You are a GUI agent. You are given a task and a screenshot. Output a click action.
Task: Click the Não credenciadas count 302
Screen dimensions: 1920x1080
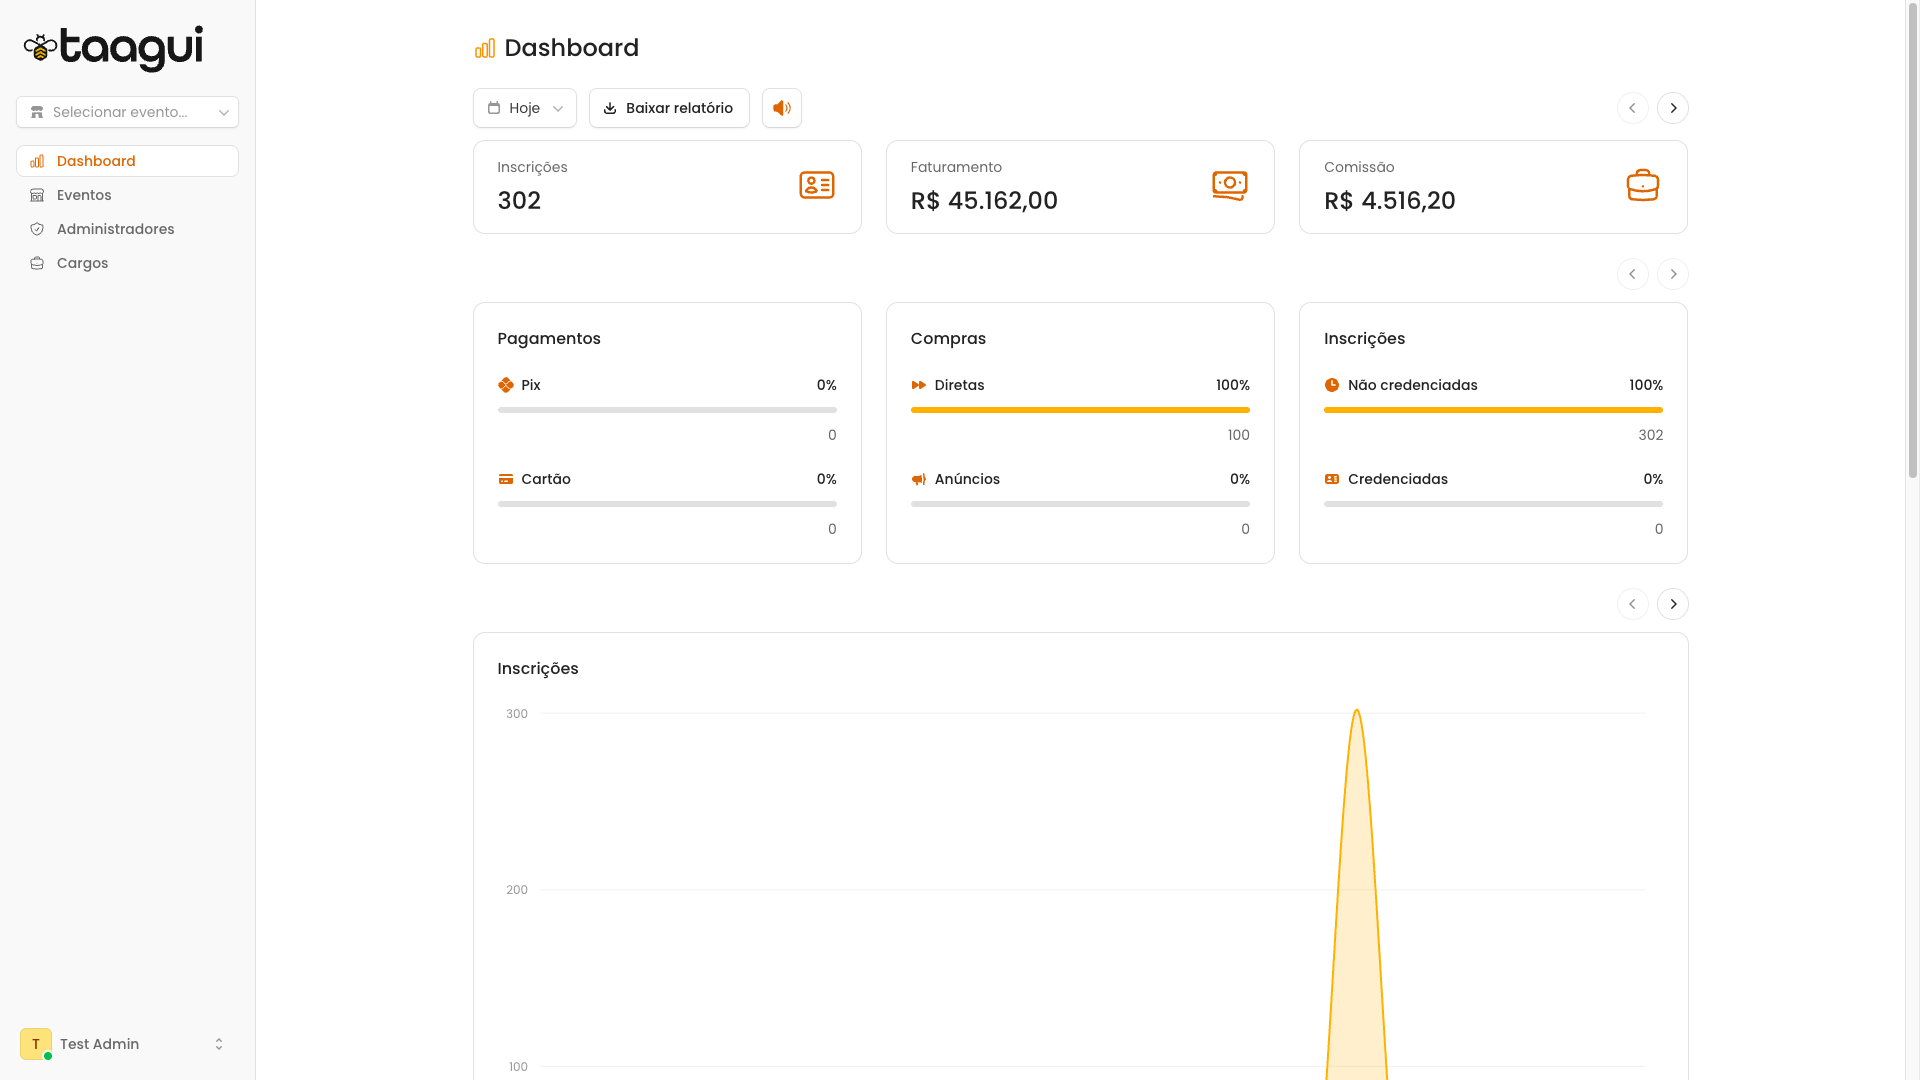tap(1651, 435)
